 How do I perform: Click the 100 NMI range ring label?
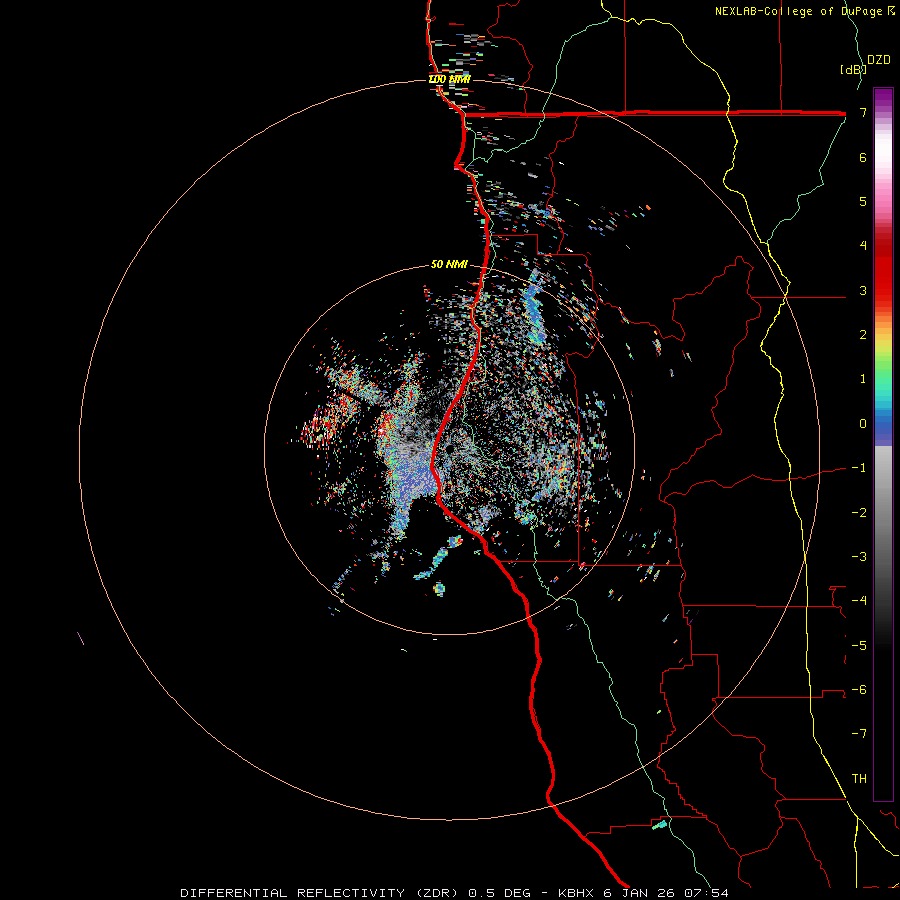[x=449, y=79]
